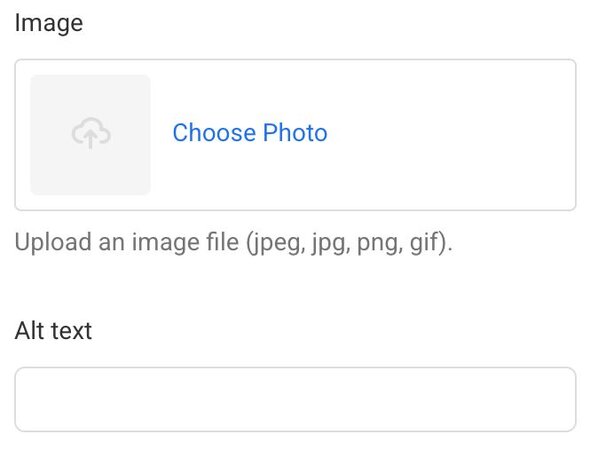598x458 pixels.
Task: Click the upload file format hint text
Action: [x=233, y=243]
